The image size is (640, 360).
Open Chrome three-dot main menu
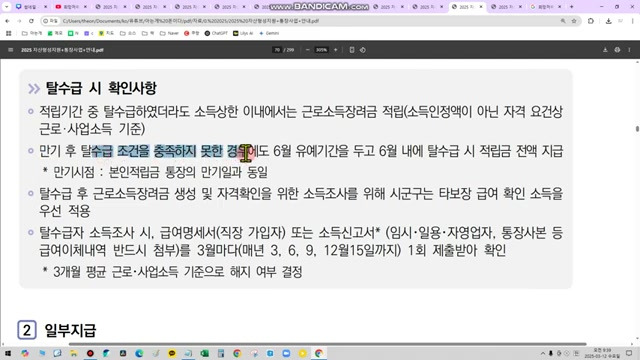coord(632,21)
